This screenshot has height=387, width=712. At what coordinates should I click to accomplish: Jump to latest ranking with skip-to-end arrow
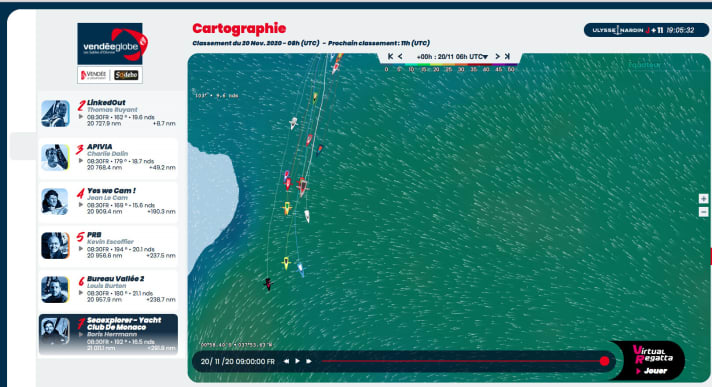tap(507, 56)
